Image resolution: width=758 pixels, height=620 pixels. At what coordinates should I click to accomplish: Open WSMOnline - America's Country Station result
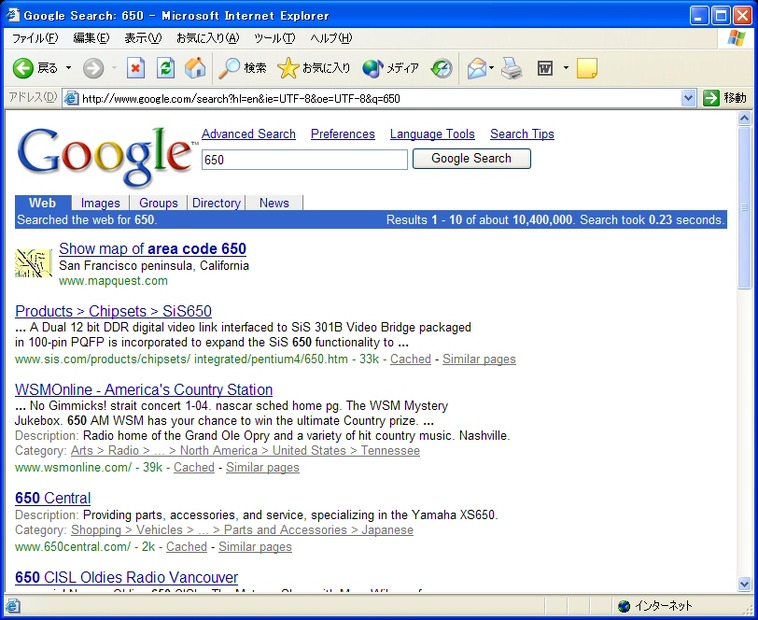coord(144,389)
